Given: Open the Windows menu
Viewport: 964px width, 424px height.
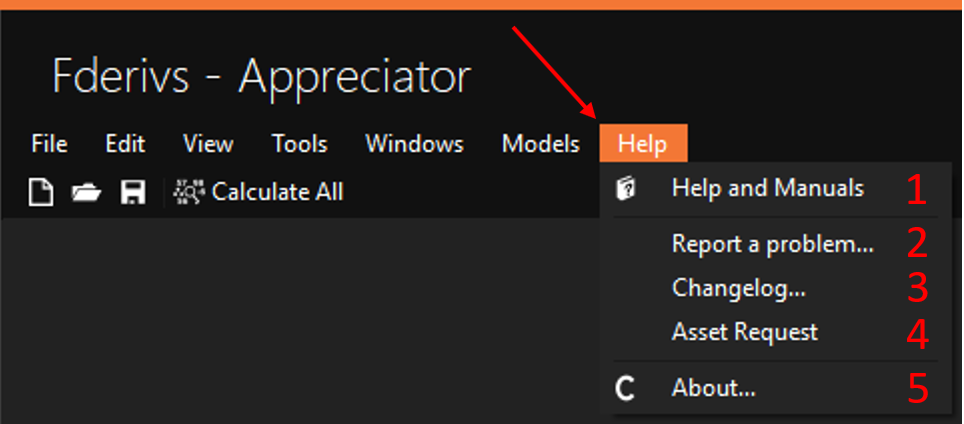Looking at the screenshot, I should pyautogui.click(x=414, y=144).
